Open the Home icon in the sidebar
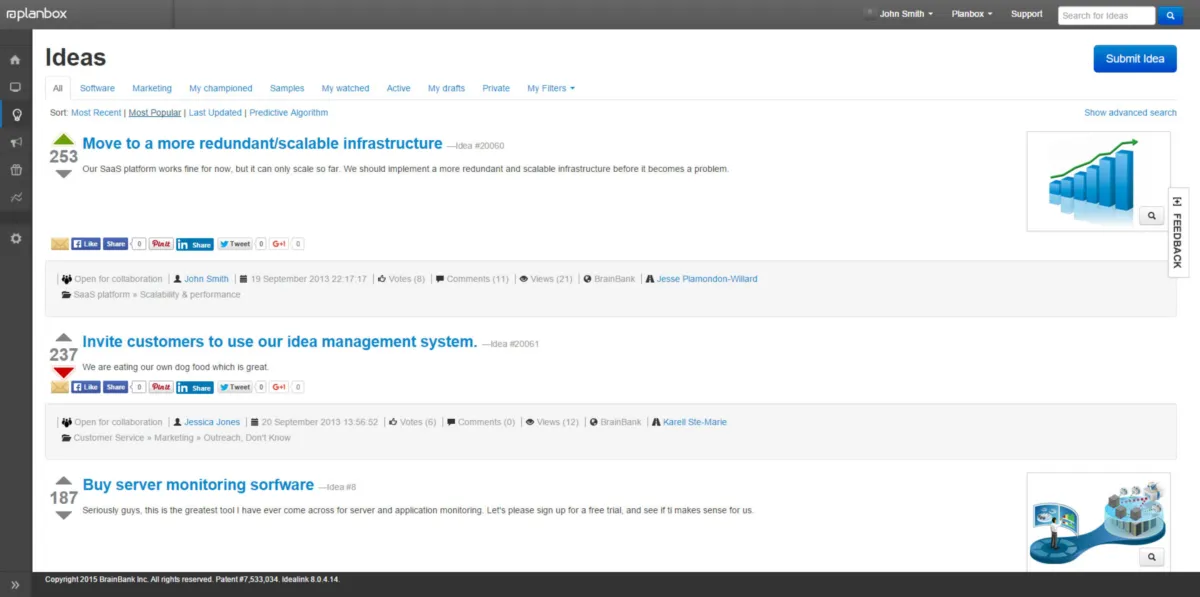Image resolution: width=1200 pixels, height=597 pixels. [x=15, y=60]
